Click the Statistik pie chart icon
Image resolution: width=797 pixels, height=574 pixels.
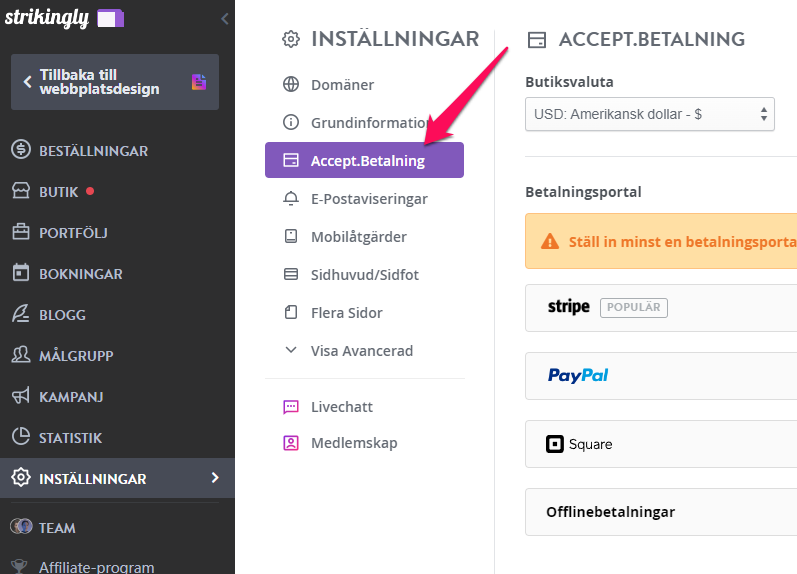[x=21, y=437]
